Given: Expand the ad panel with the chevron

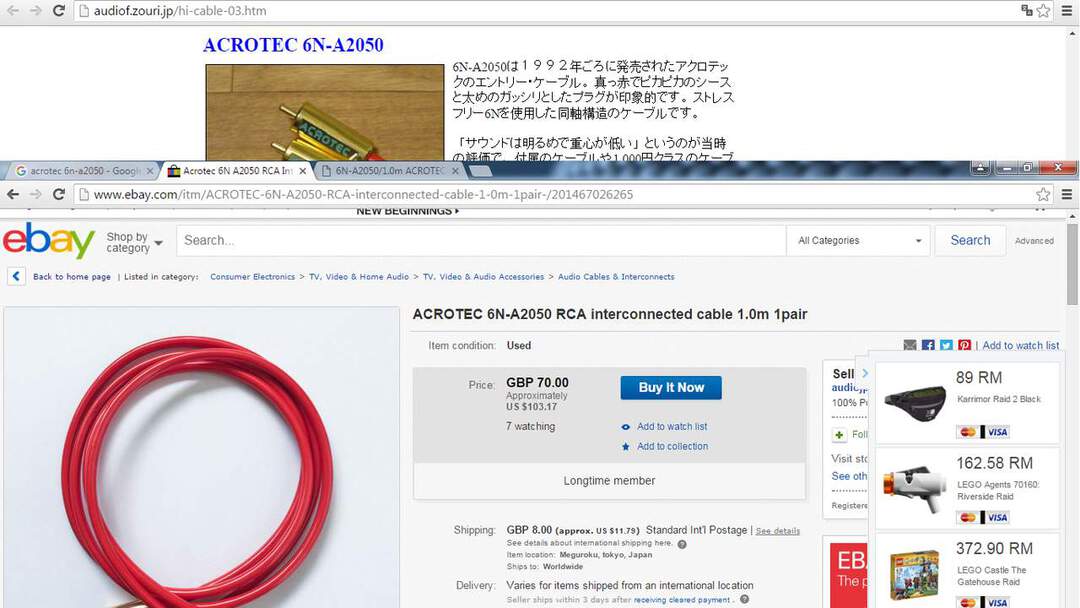Looking at the screenshot, I should [864, 373].
